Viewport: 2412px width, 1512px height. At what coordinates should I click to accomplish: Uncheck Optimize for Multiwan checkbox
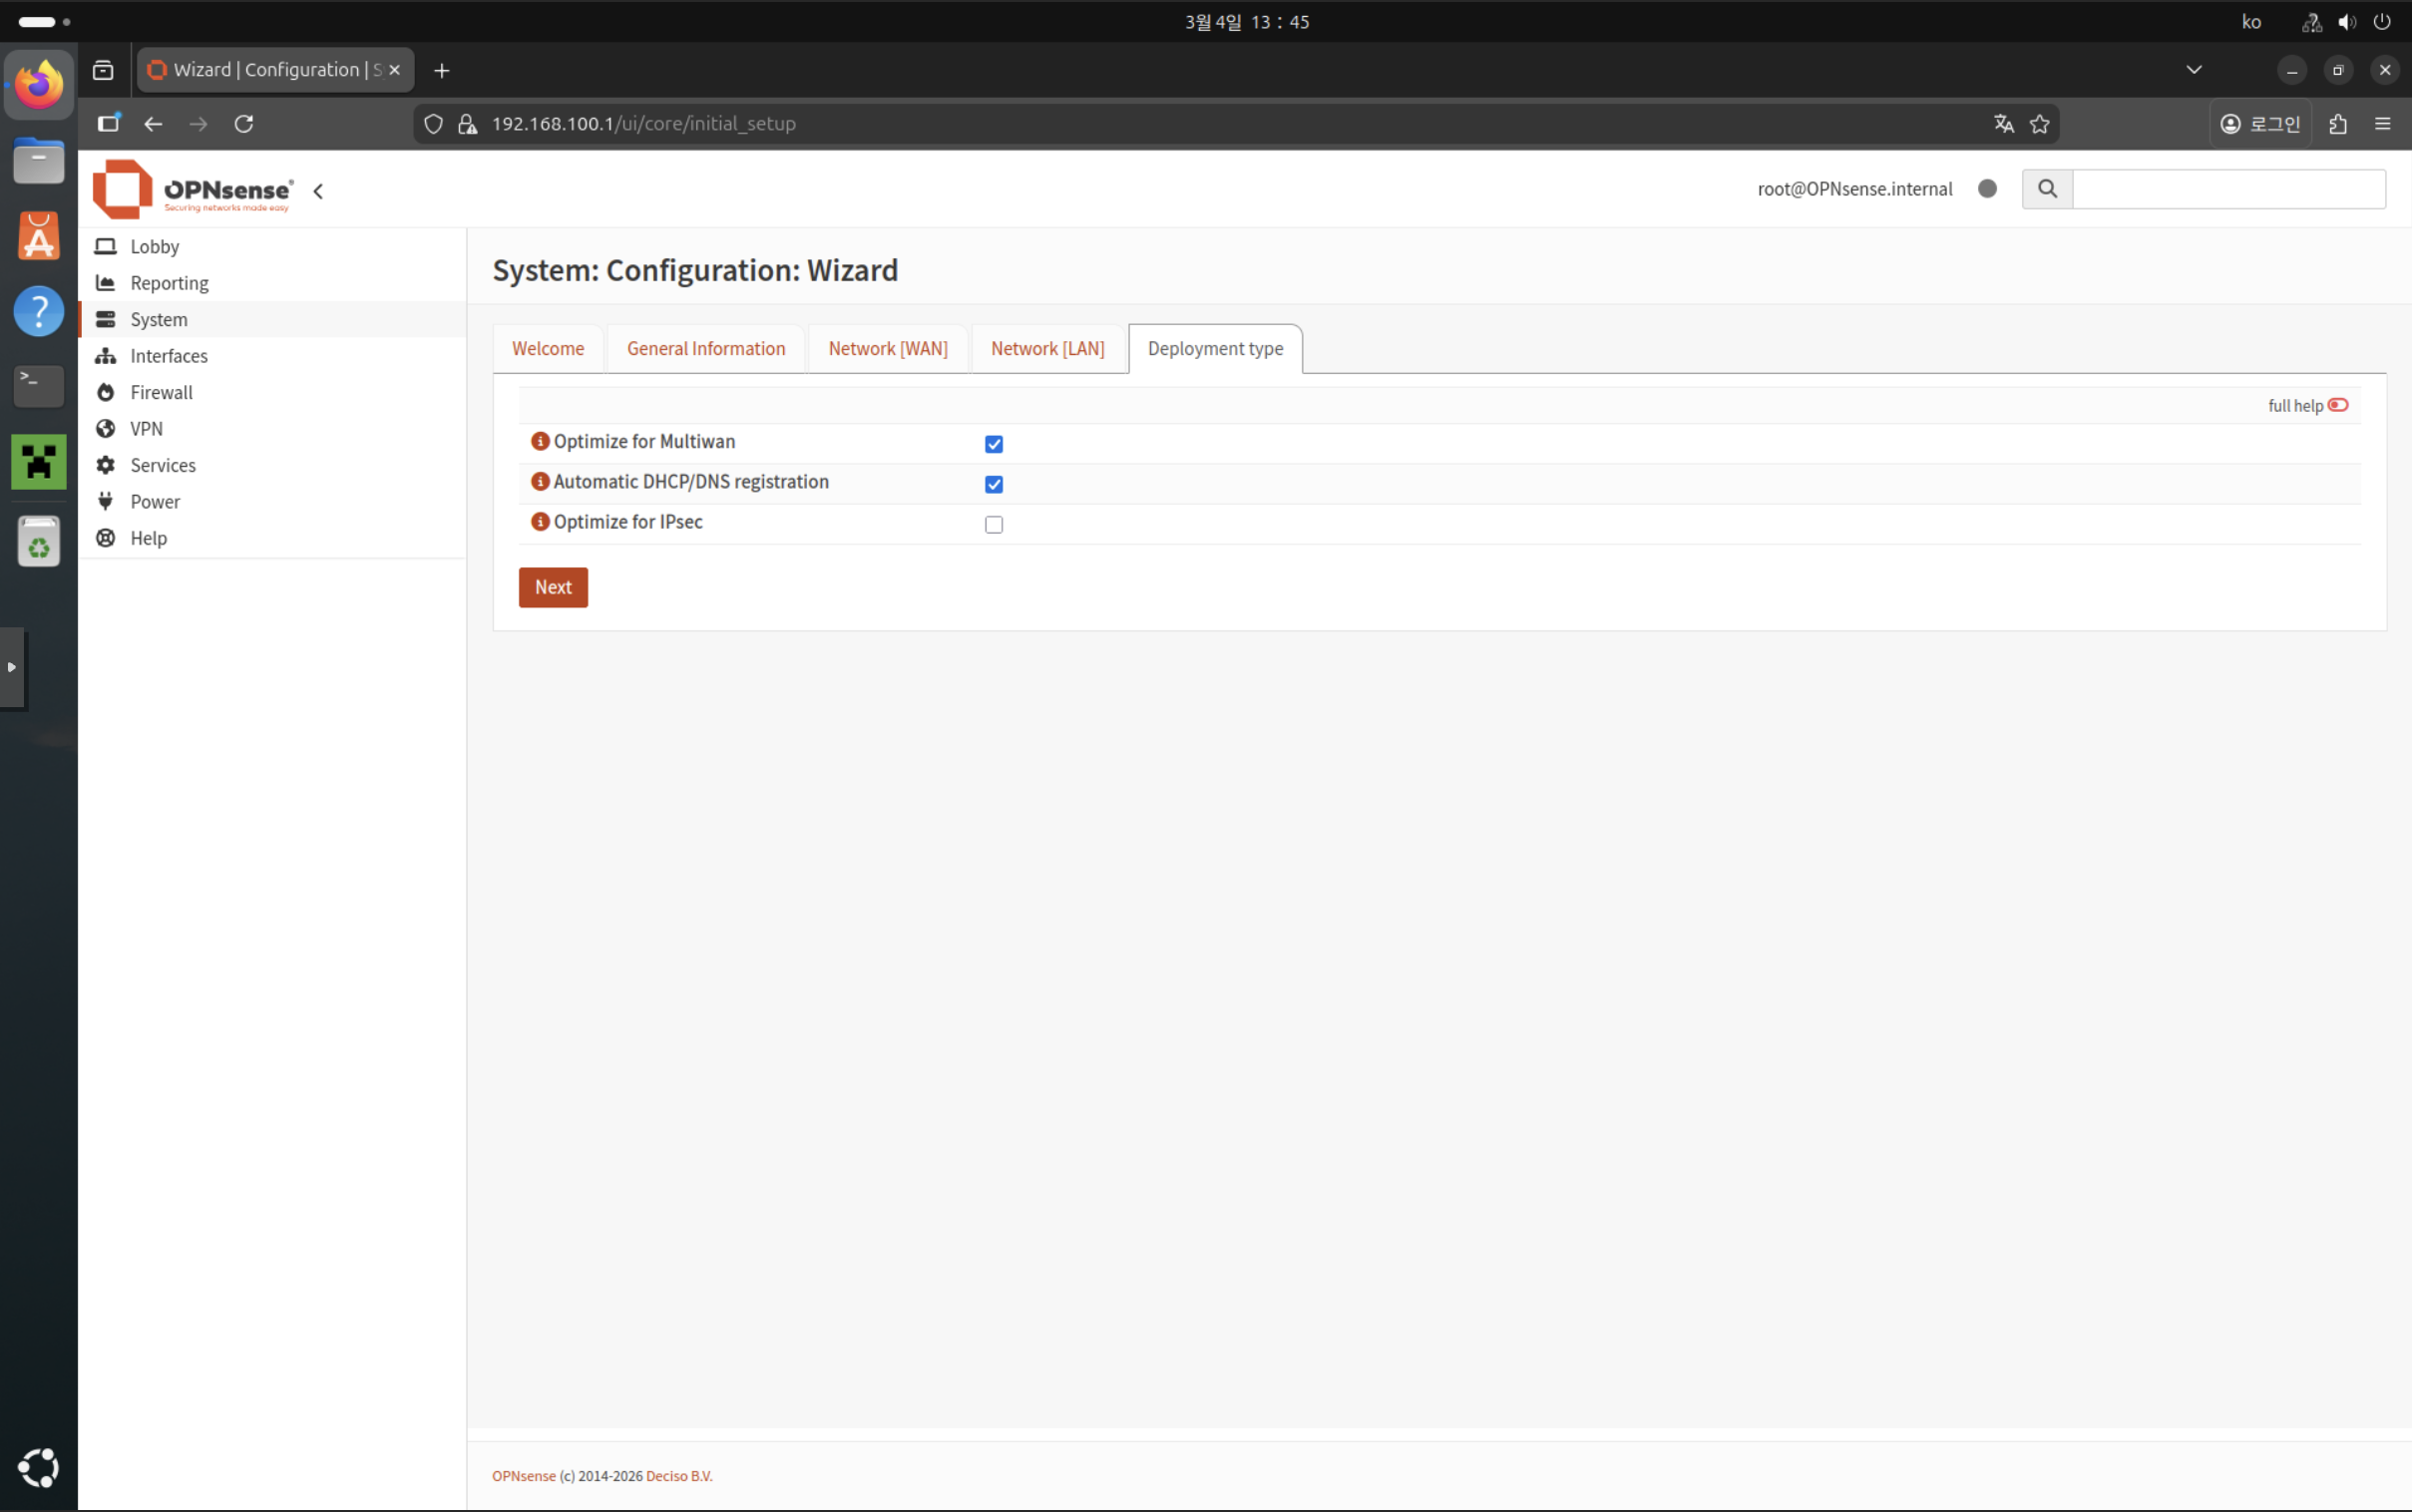[993, 444]
